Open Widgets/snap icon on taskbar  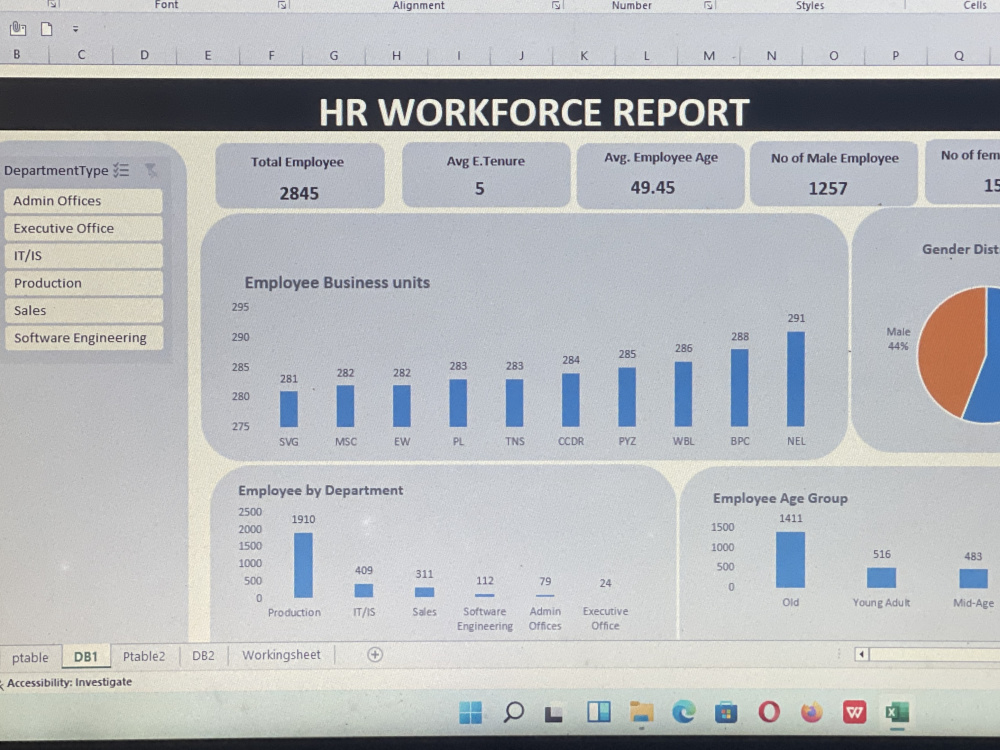pyautogui.click(x=599, y=712)
